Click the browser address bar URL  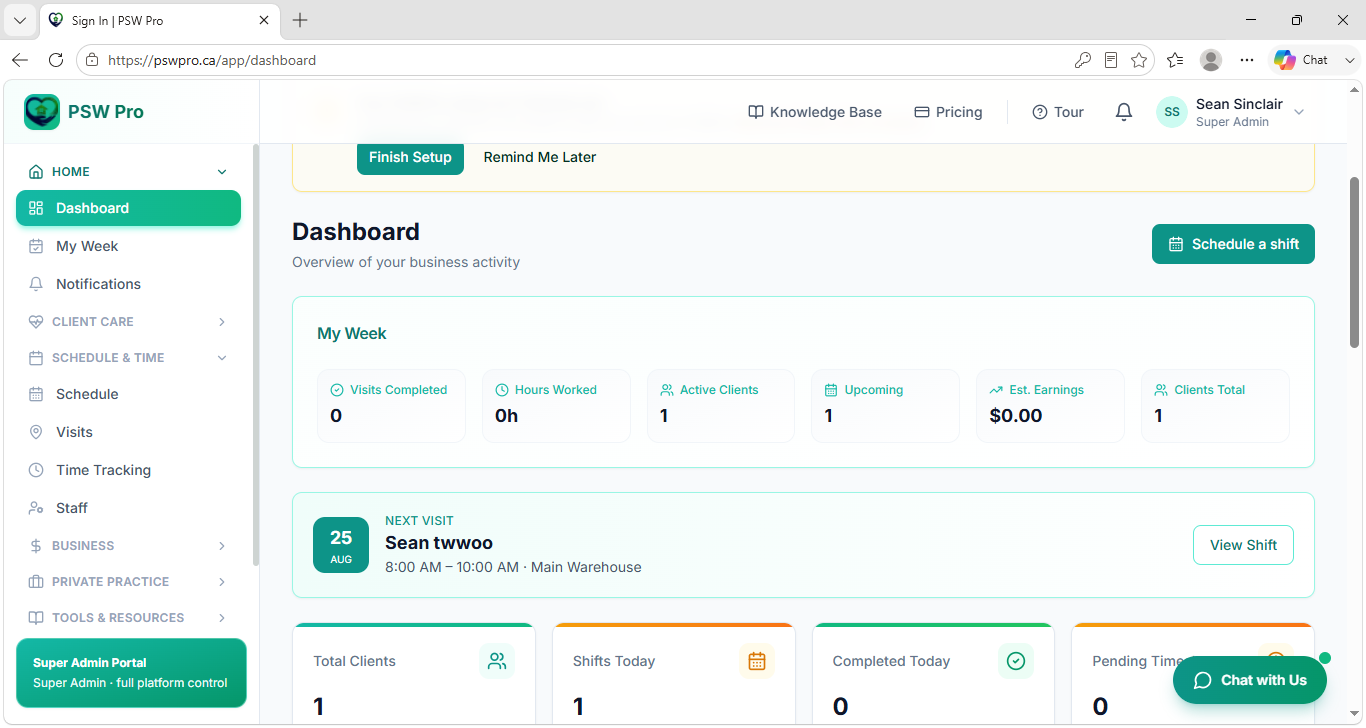pos(212,60)
